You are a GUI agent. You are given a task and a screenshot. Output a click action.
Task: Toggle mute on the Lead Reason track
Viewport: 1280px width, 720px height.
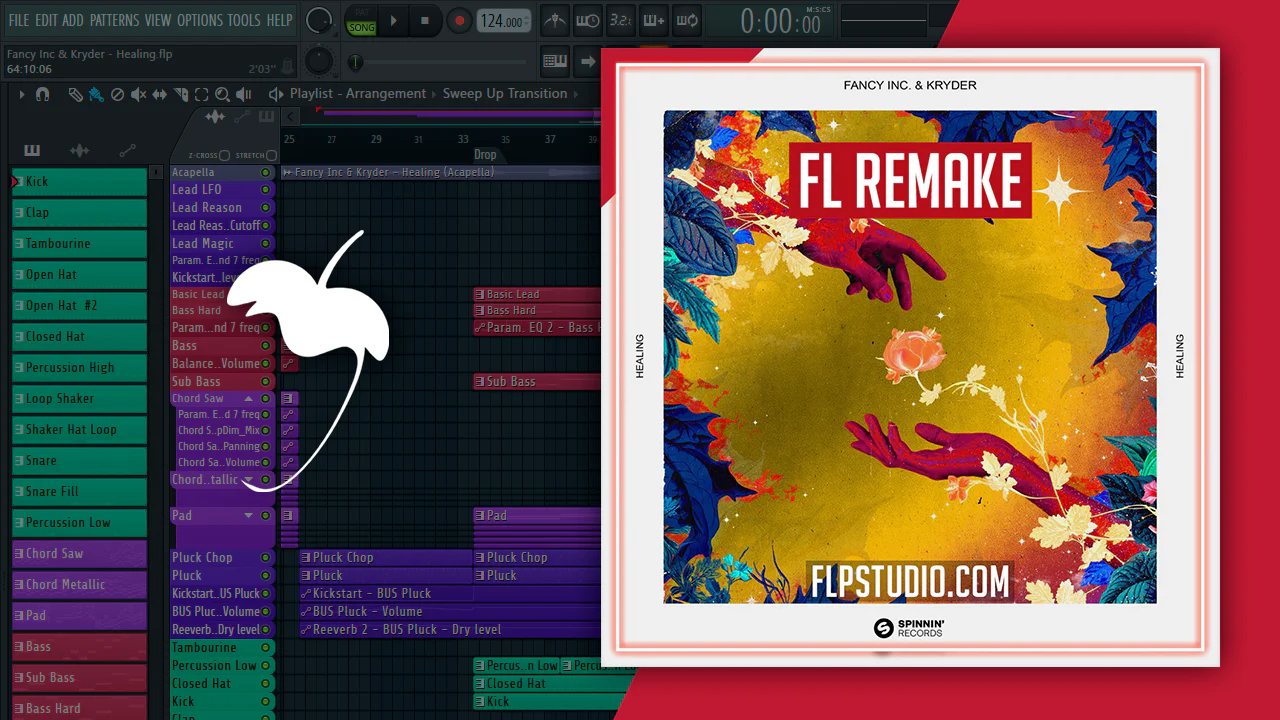click(265, 208)
